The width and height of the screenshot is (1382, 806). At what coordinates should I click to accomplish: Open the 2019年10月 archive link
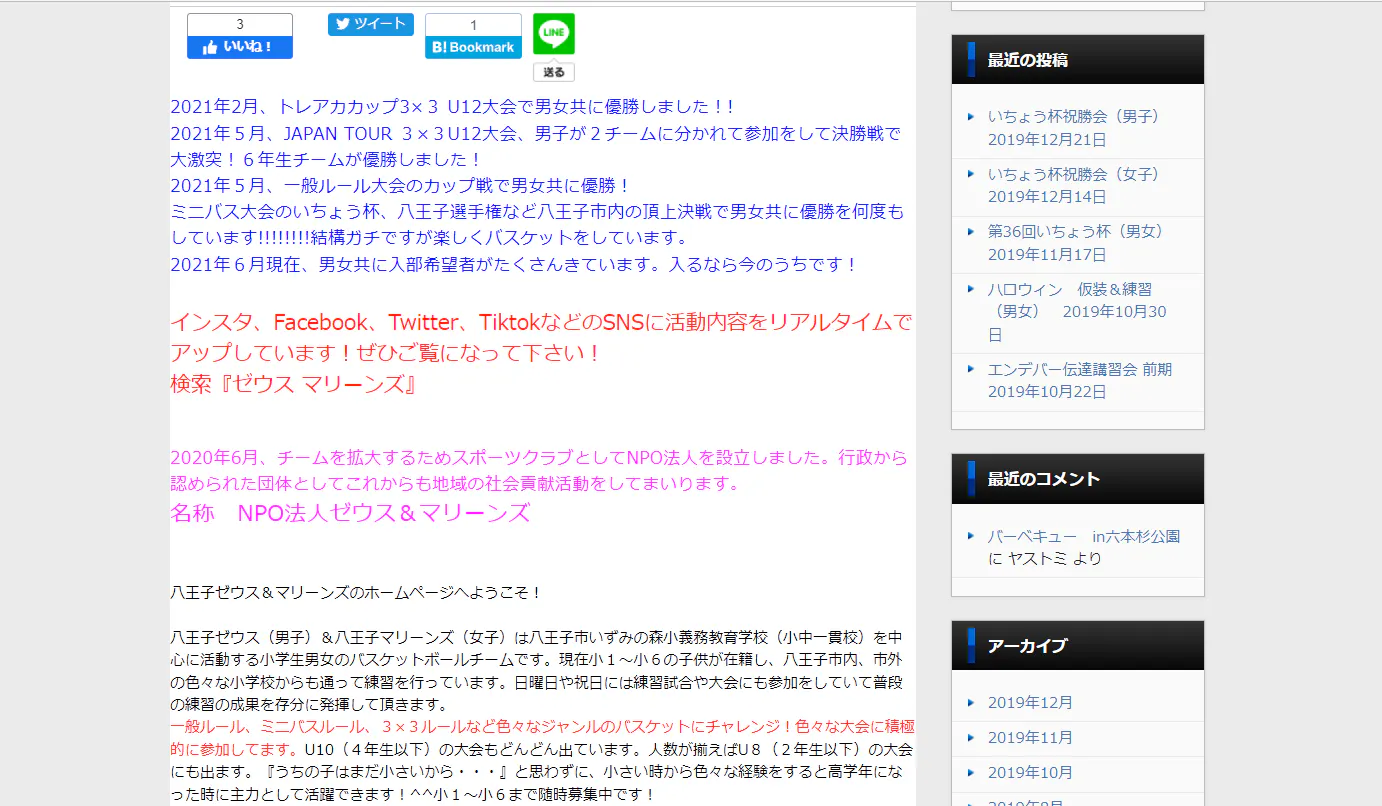coord(1030,772)
